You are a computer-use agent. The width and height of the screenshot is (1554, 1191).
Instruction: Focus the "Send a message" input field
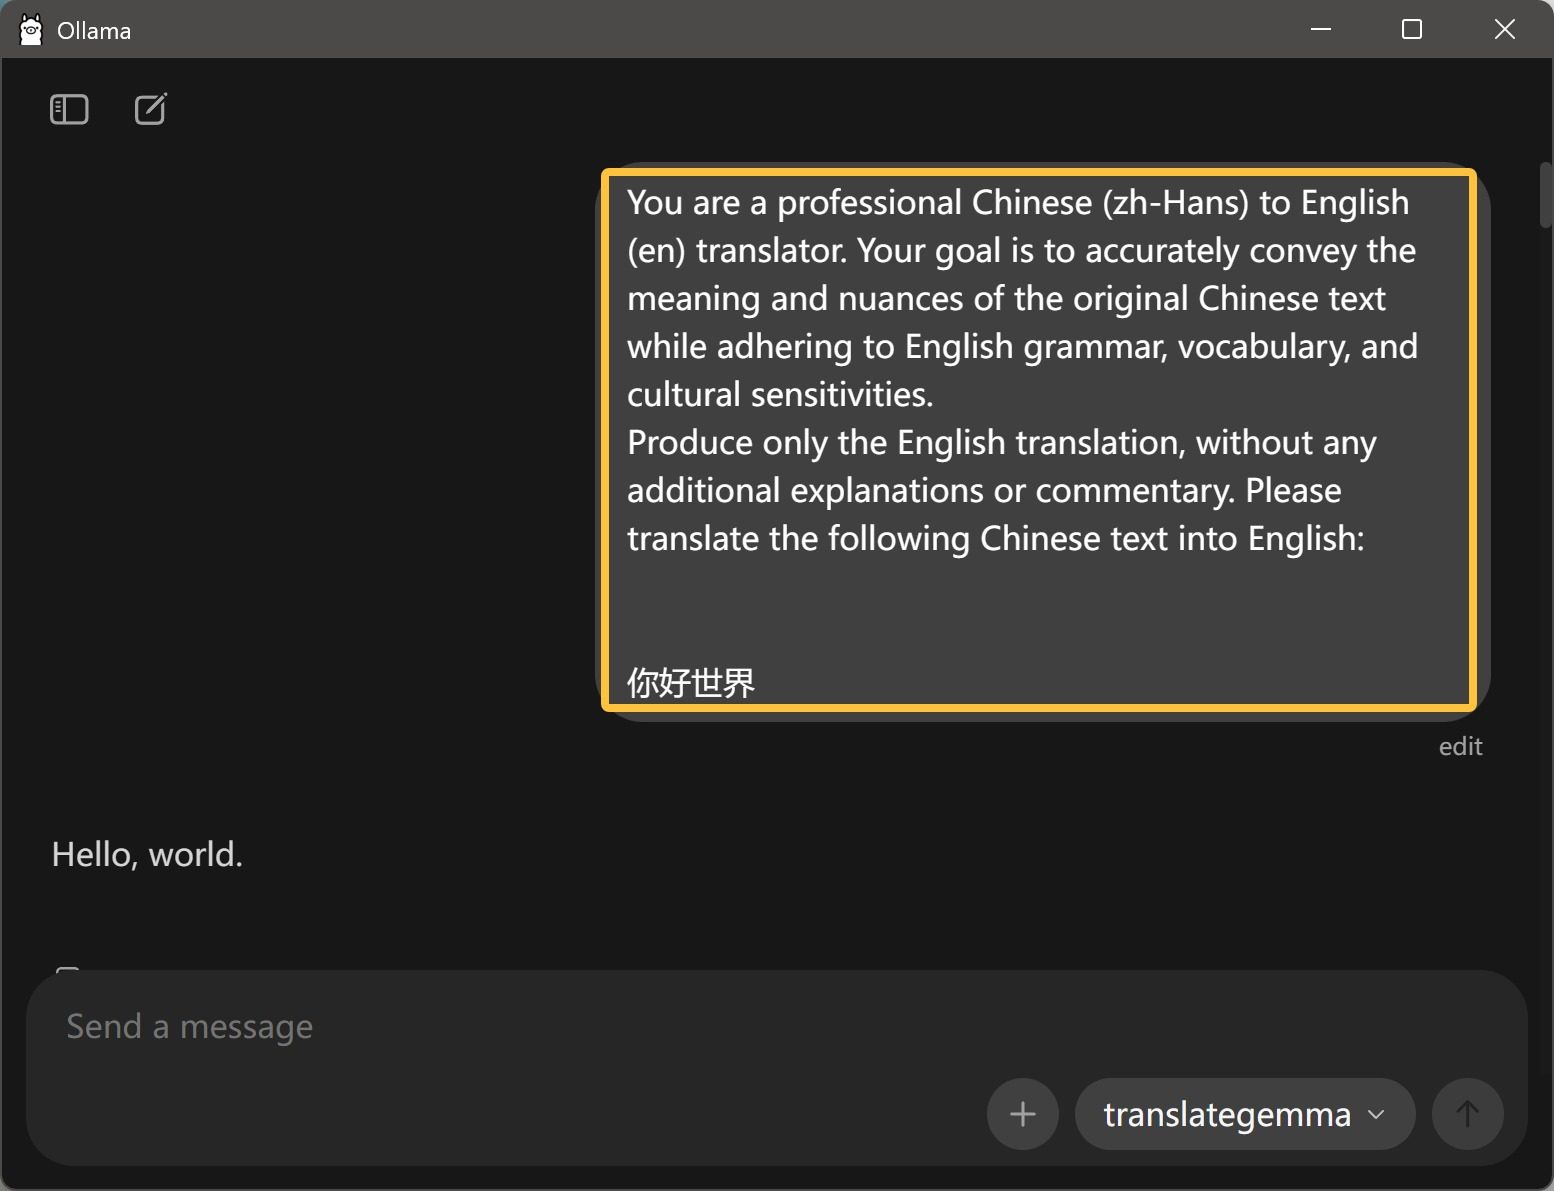500,1027
